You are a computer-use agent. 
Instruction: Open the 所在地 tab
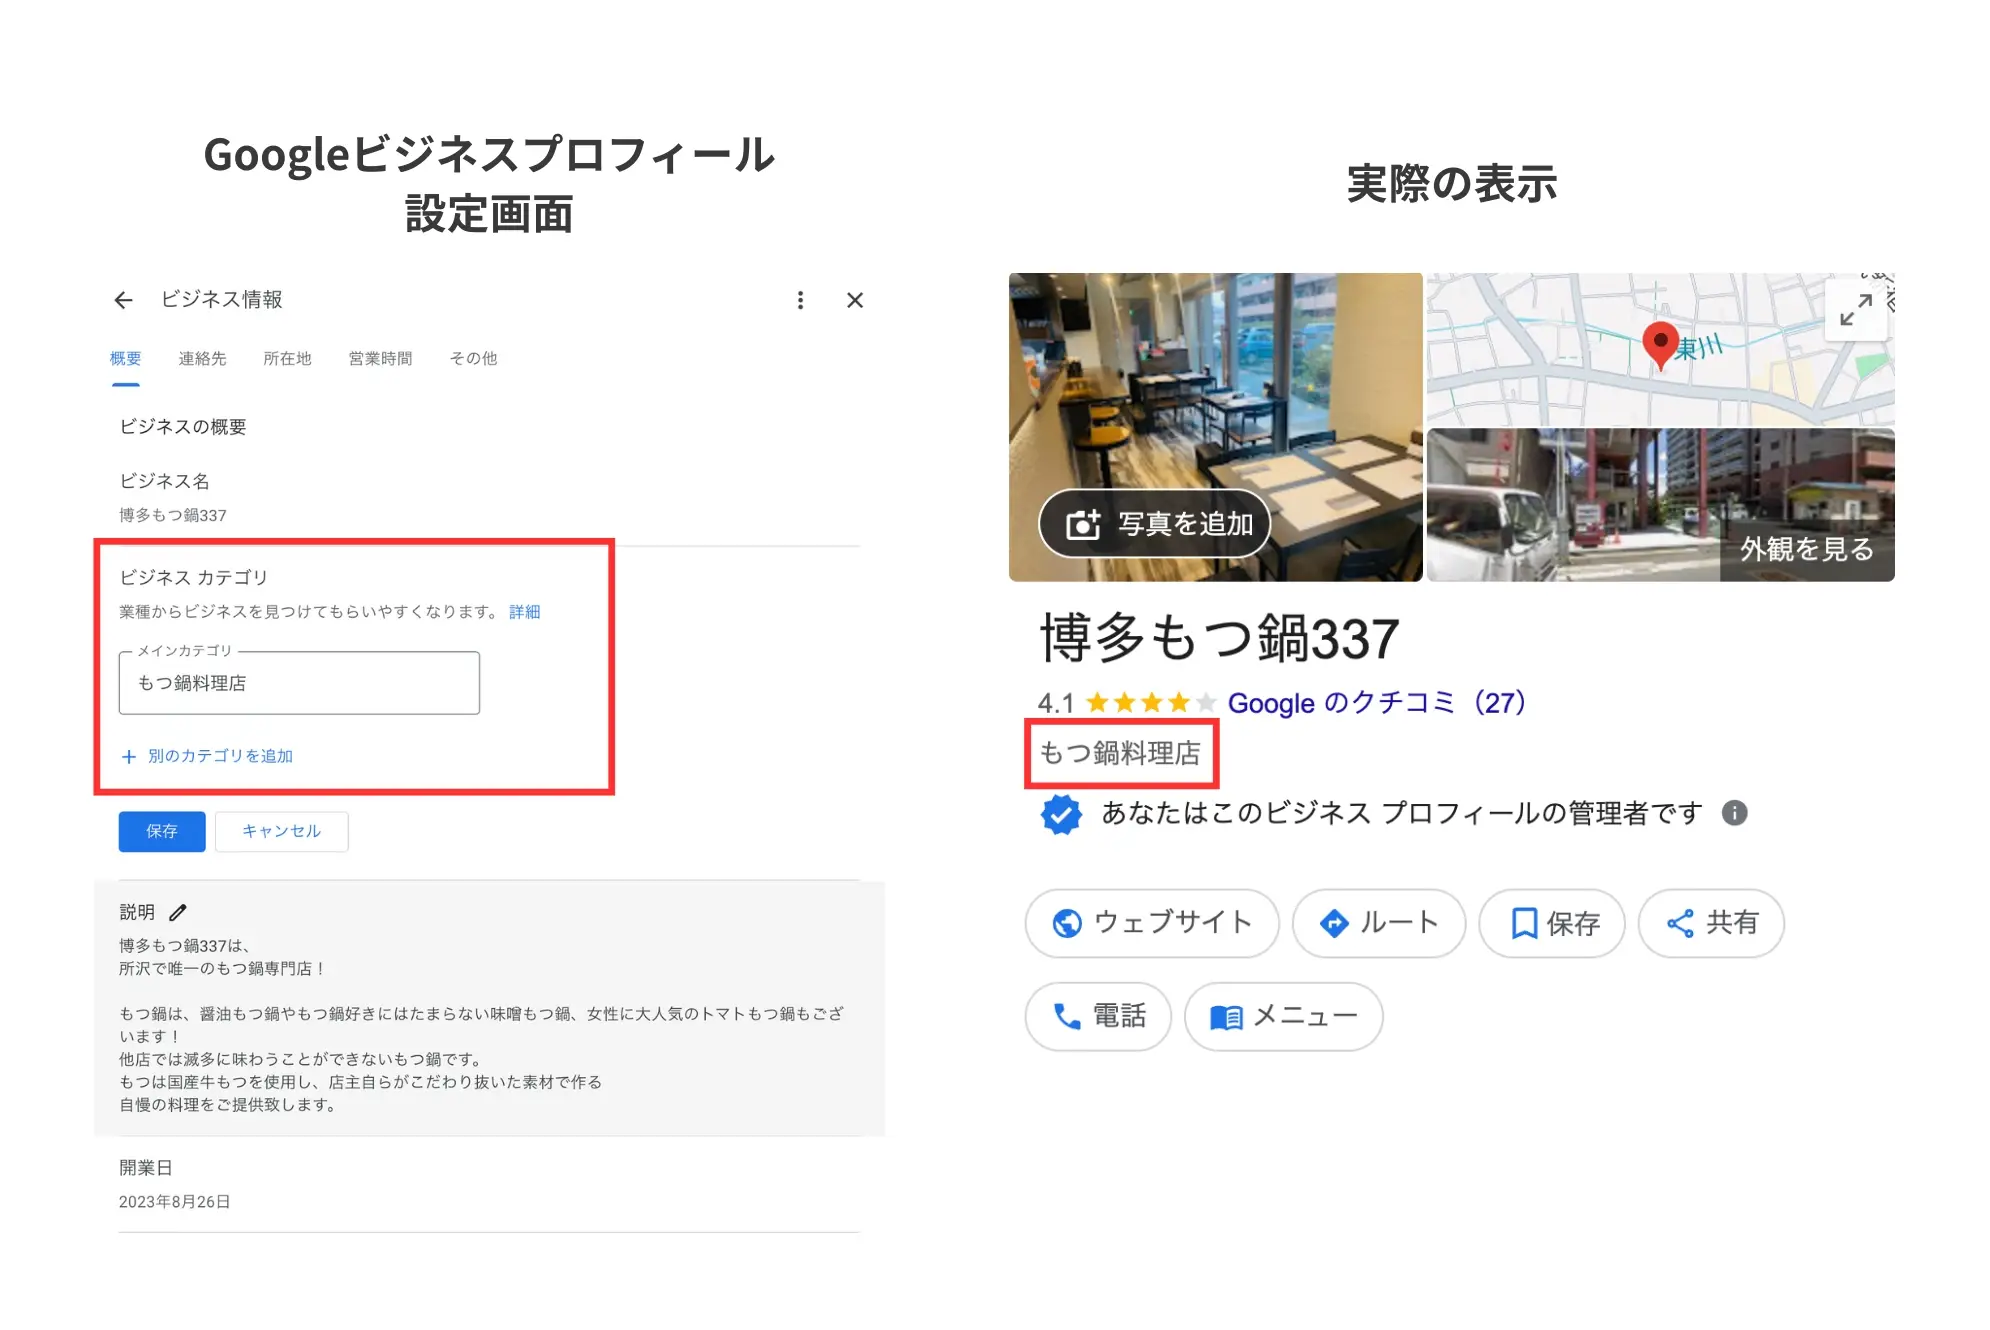click(287, 358)
